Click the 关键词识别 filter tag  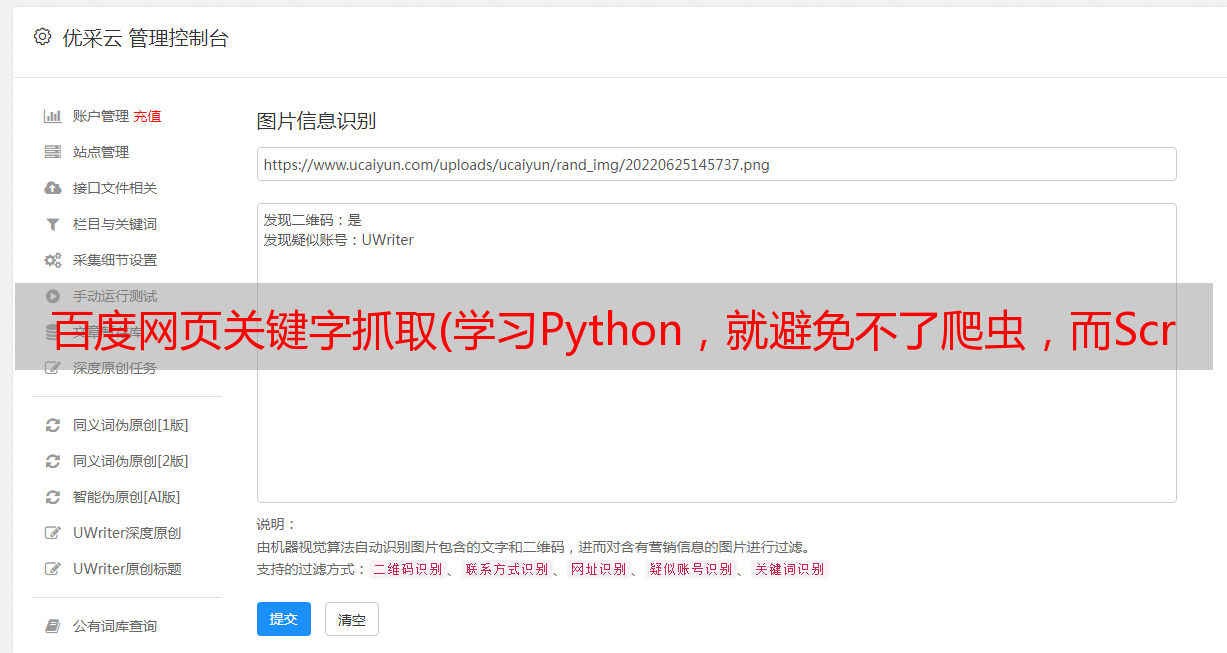click(x=790, y=569)
